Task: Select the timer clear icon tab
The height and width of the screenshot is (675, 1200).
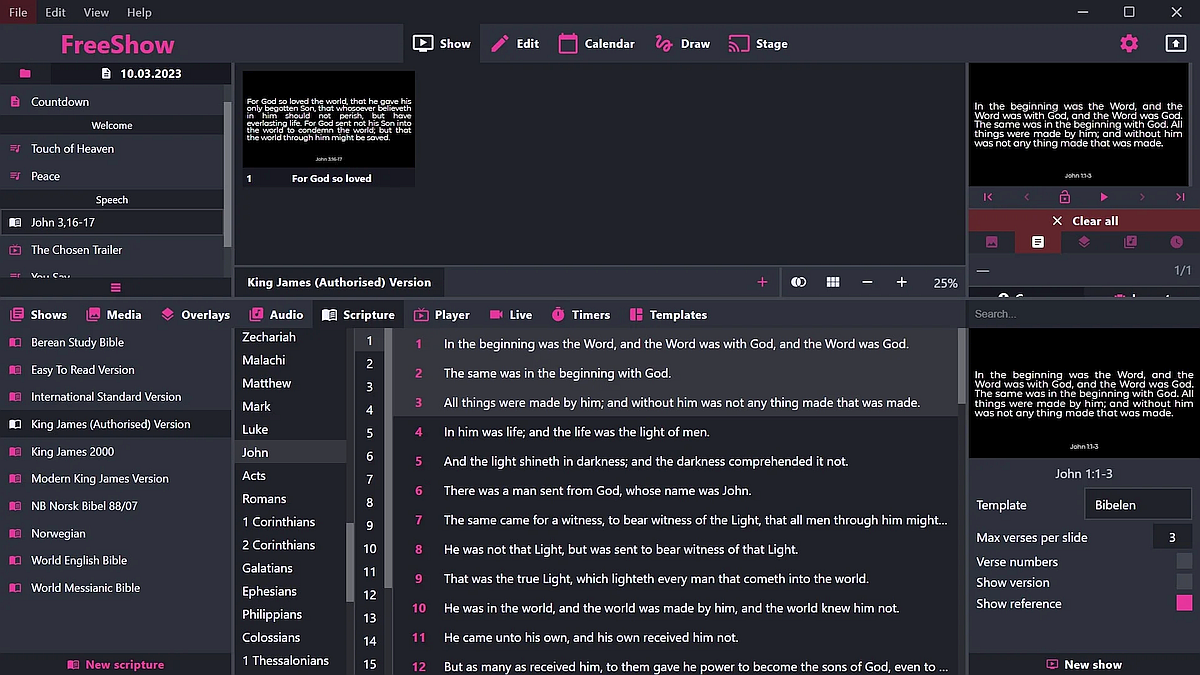Action: [1176, 242]
